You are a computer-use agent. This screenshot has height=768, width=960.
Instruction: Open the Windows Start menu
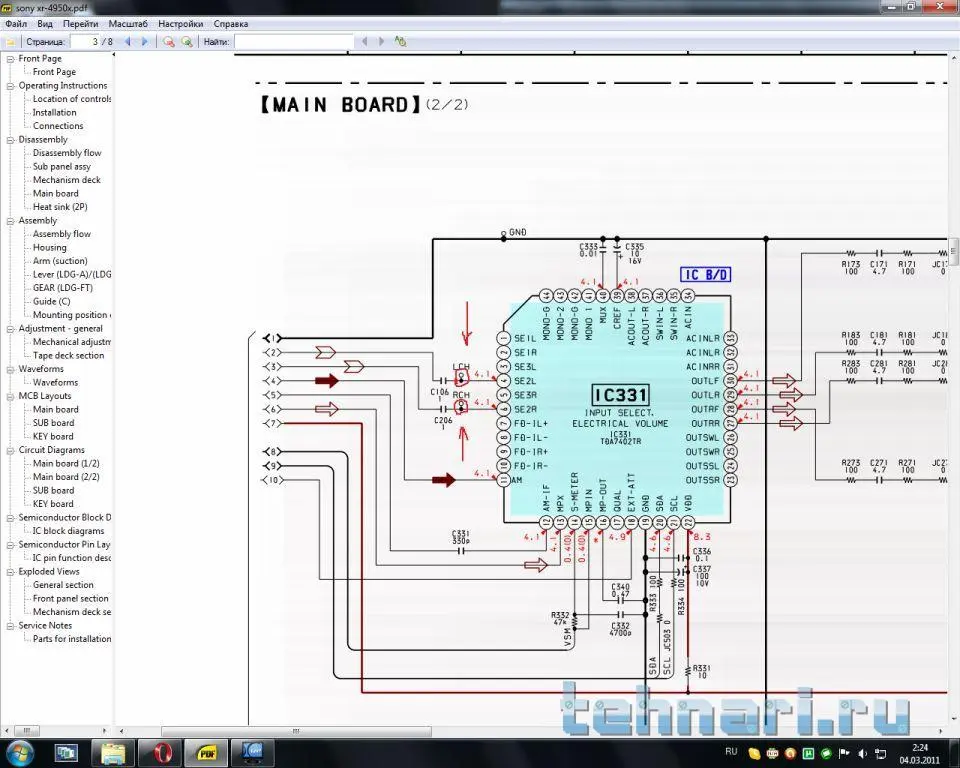tap(18, 753)
